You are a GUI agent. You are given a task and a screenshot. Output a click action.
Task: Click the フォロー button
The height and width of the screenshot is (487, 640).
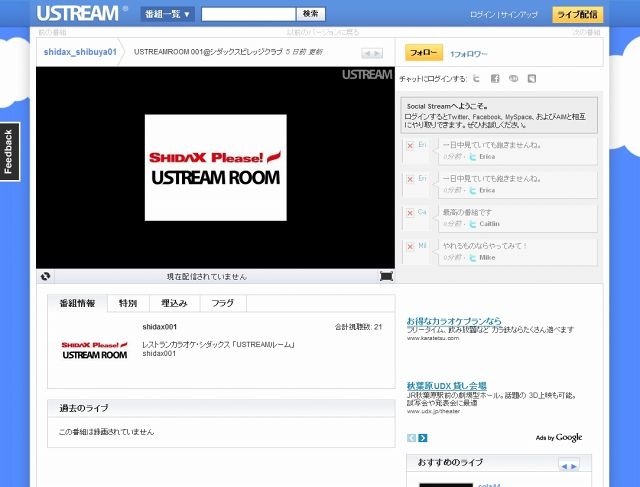pyautogui.click(x=424, y=53)
